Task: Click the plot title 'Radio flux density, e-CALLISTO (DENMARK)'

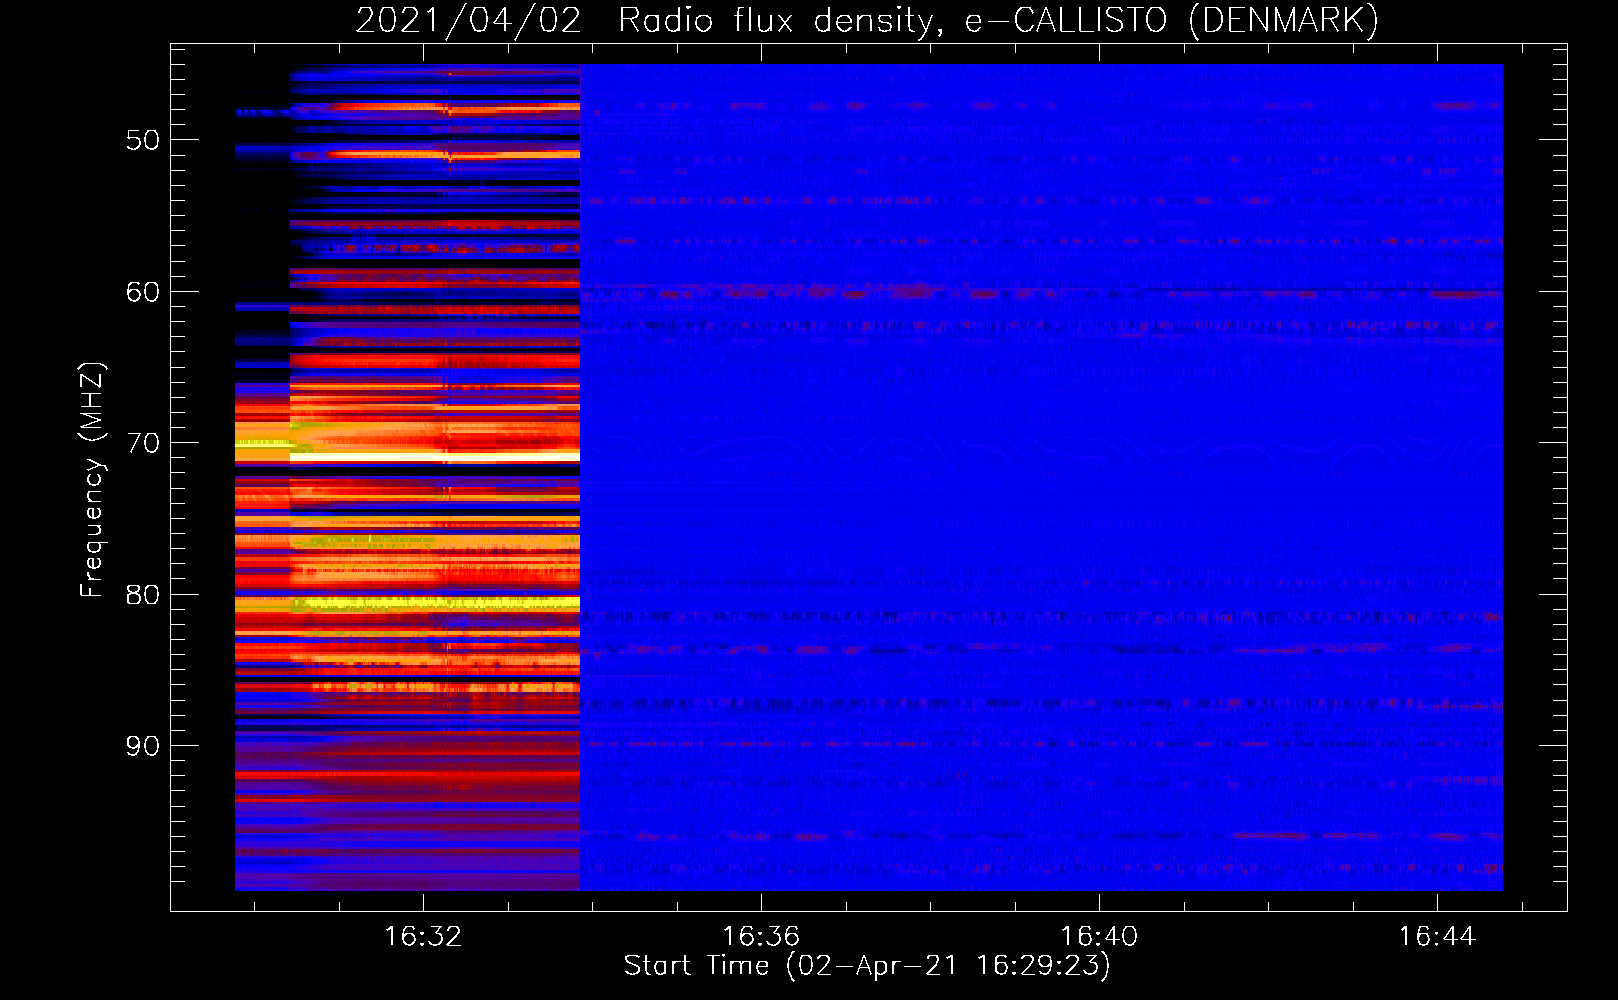Action: tap(998, 20)
